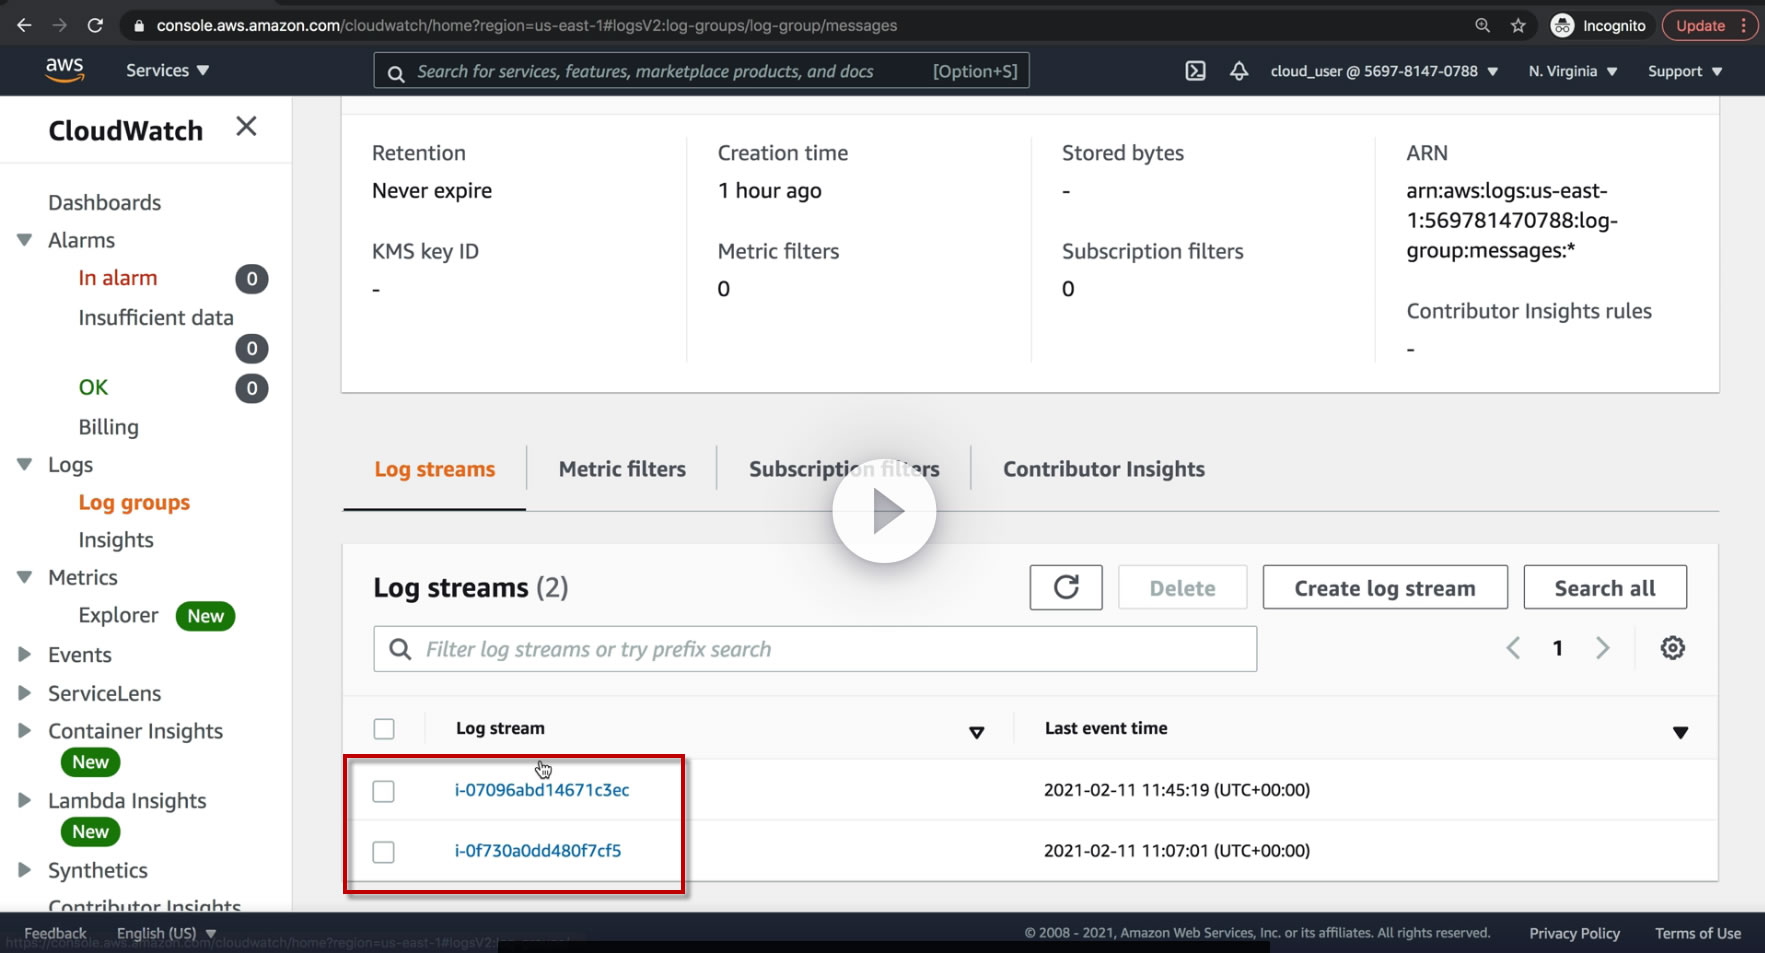Click the Search all button

click(1605, 587)
